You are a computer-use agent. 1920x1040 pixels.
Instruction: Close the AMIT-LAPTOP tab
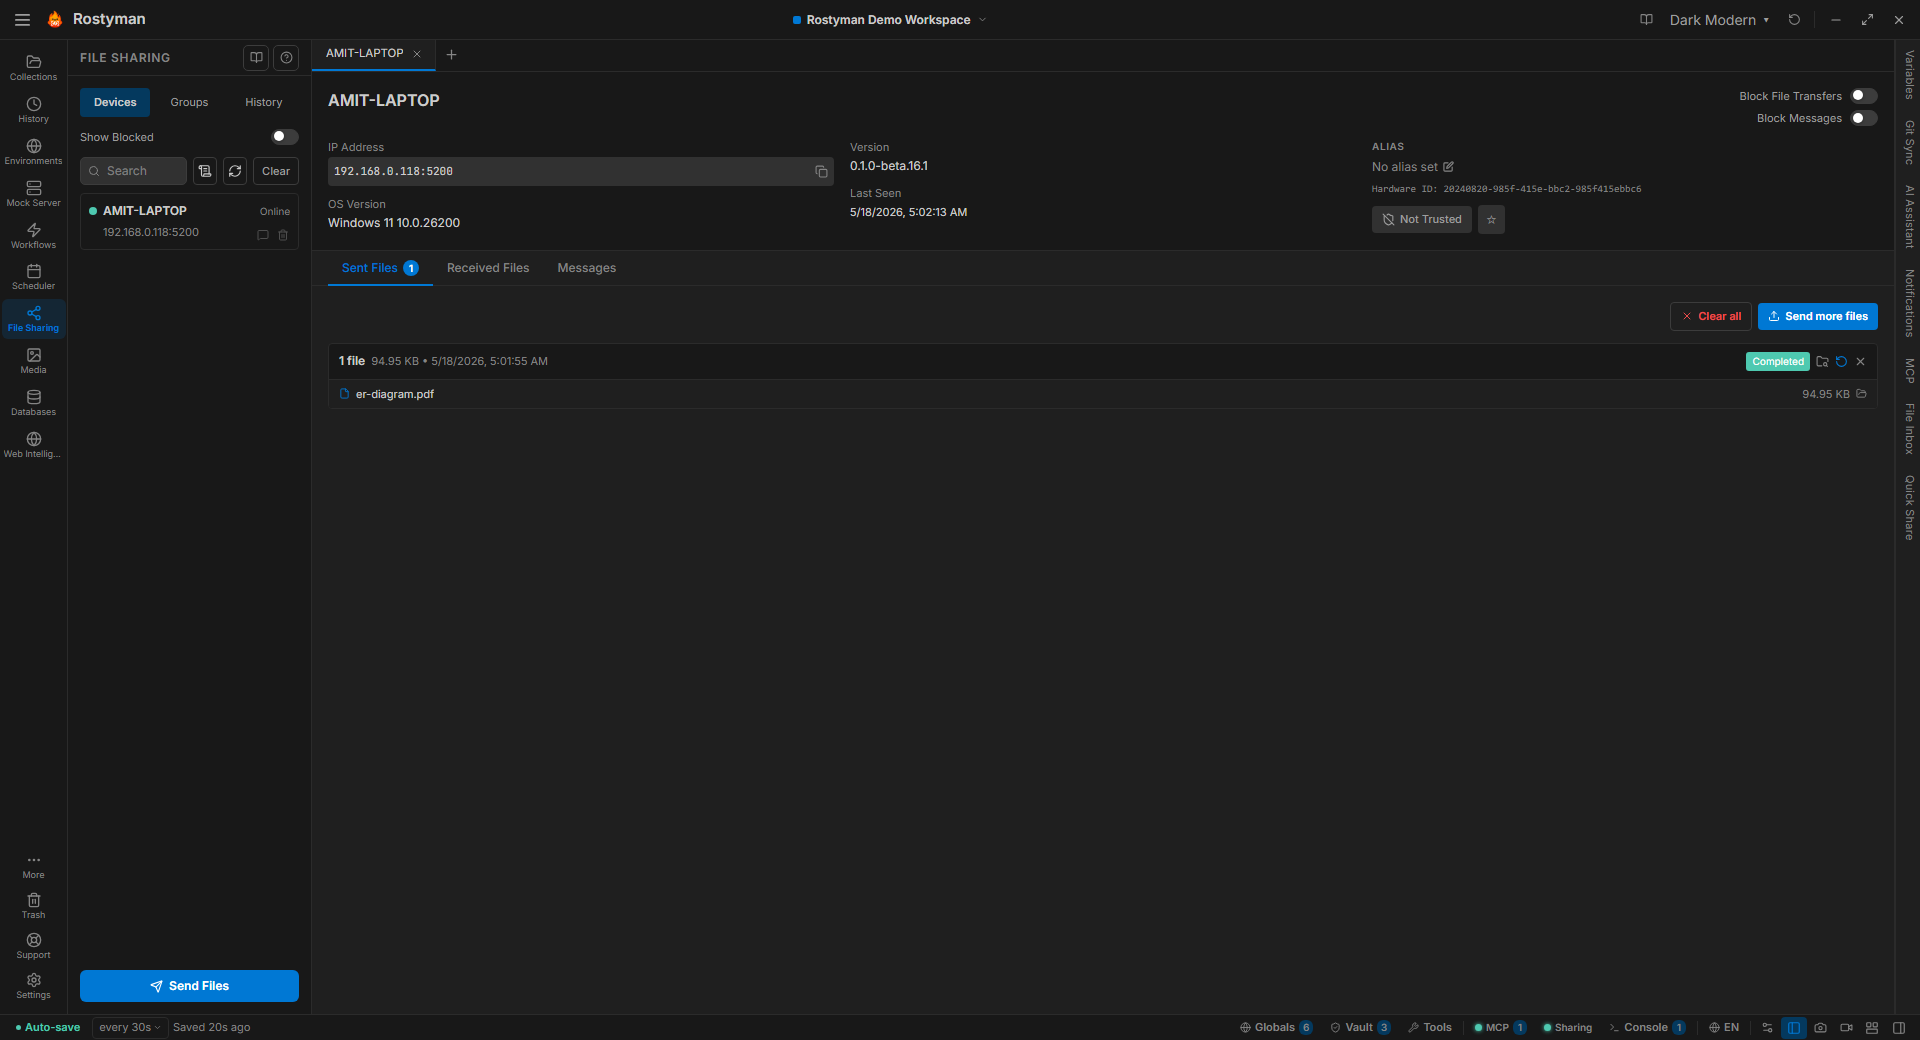click(x=417, y=54)
